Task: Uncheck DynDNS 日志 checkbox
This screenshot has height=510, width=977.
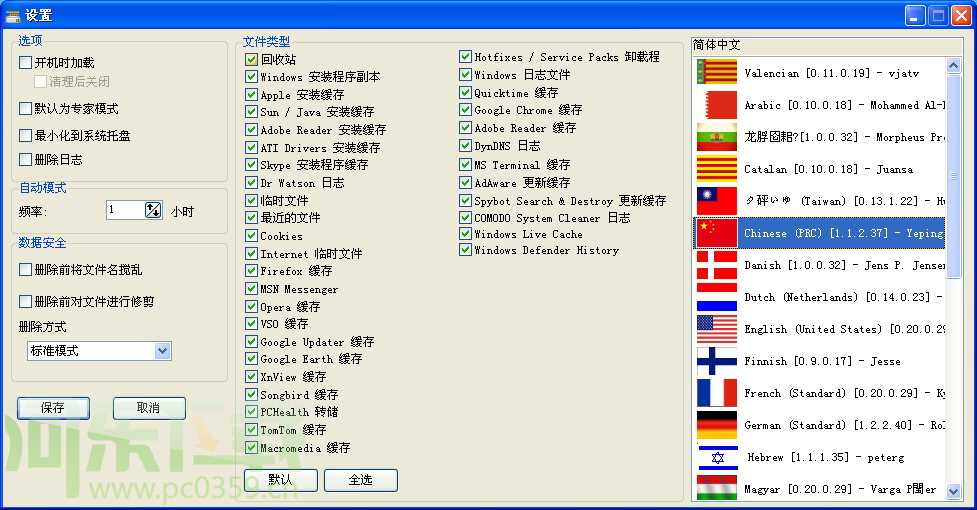Action: 465,145
